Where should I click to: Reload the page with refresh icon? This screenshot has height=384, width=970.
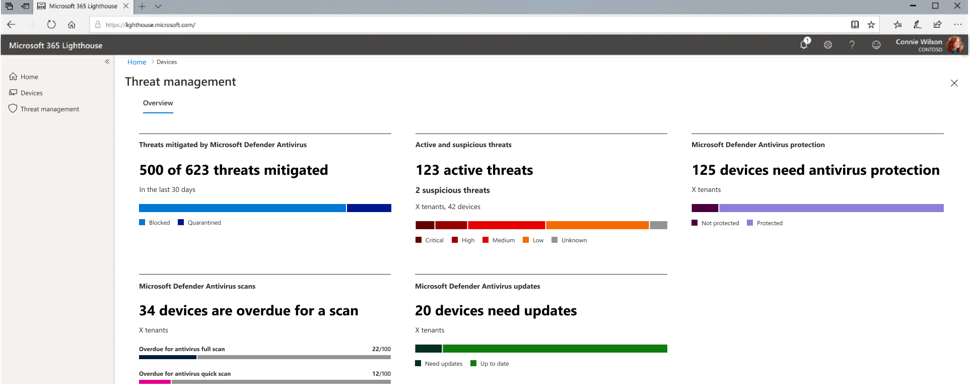click(x=51, y=25)
